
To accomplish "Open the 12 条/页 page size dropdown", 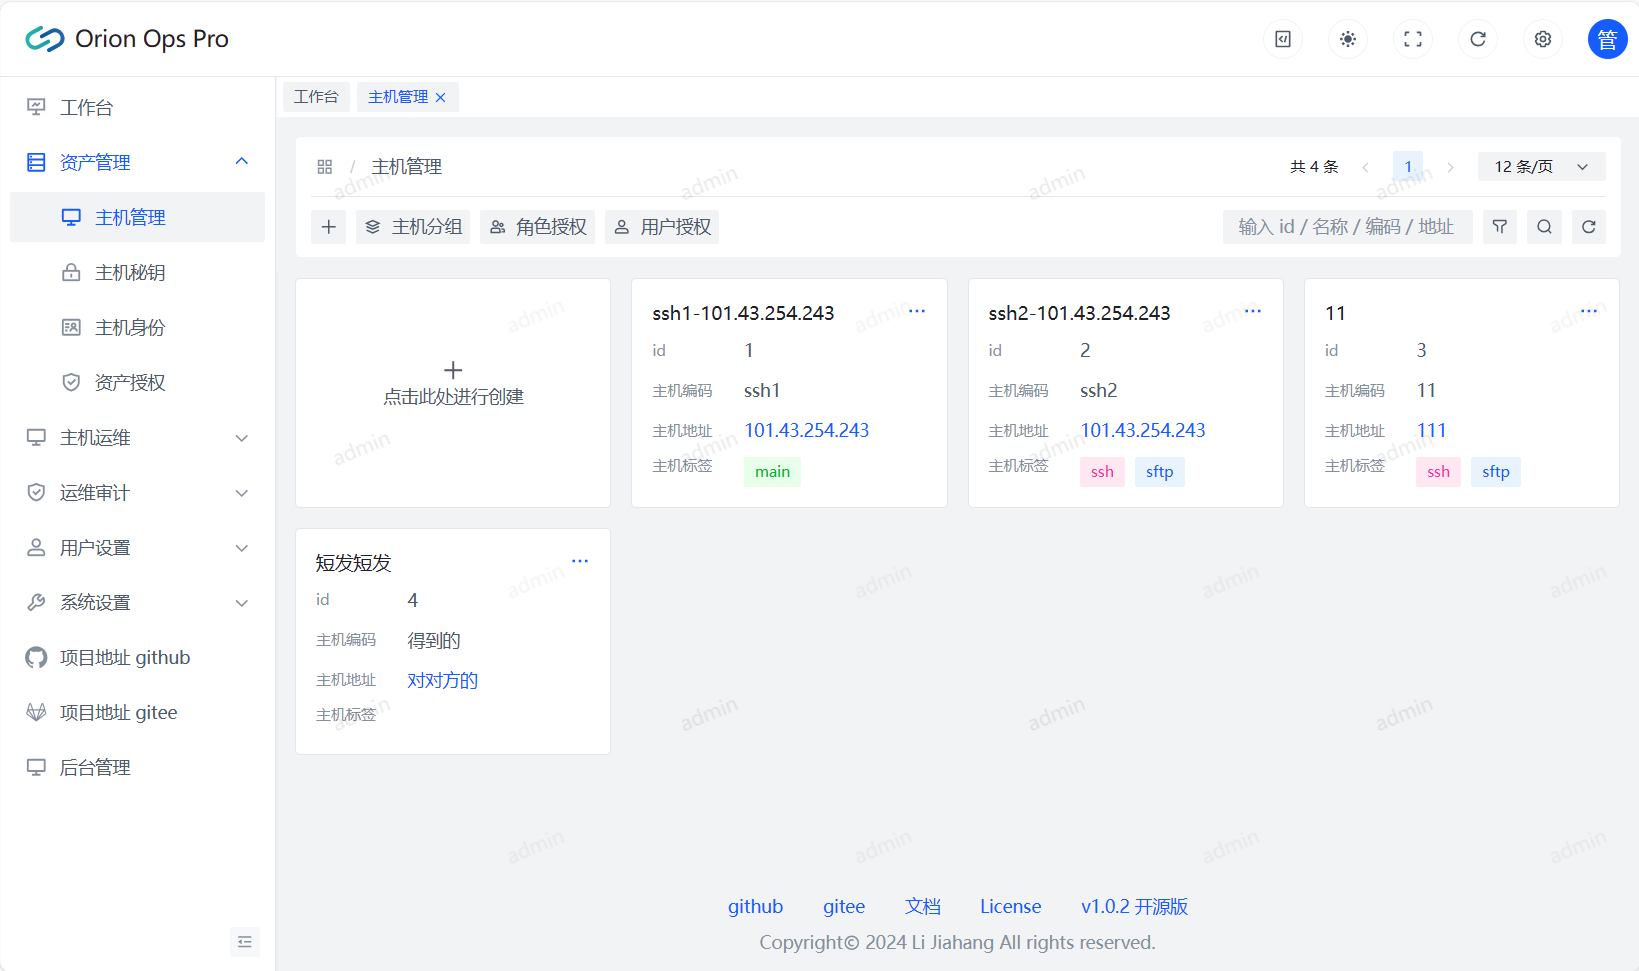I will click(x=1541, y=167).
